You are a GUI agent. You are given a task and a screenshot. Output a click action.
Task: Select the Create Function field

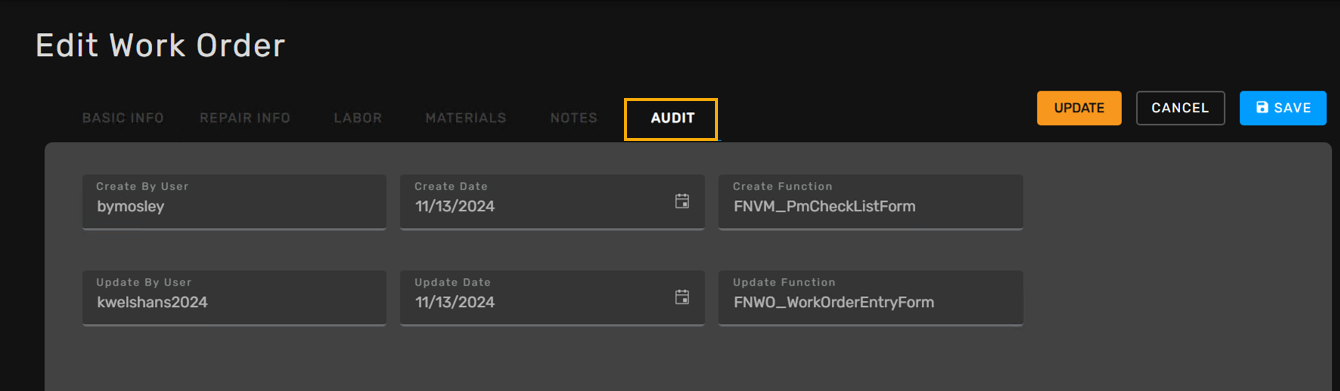870,202
